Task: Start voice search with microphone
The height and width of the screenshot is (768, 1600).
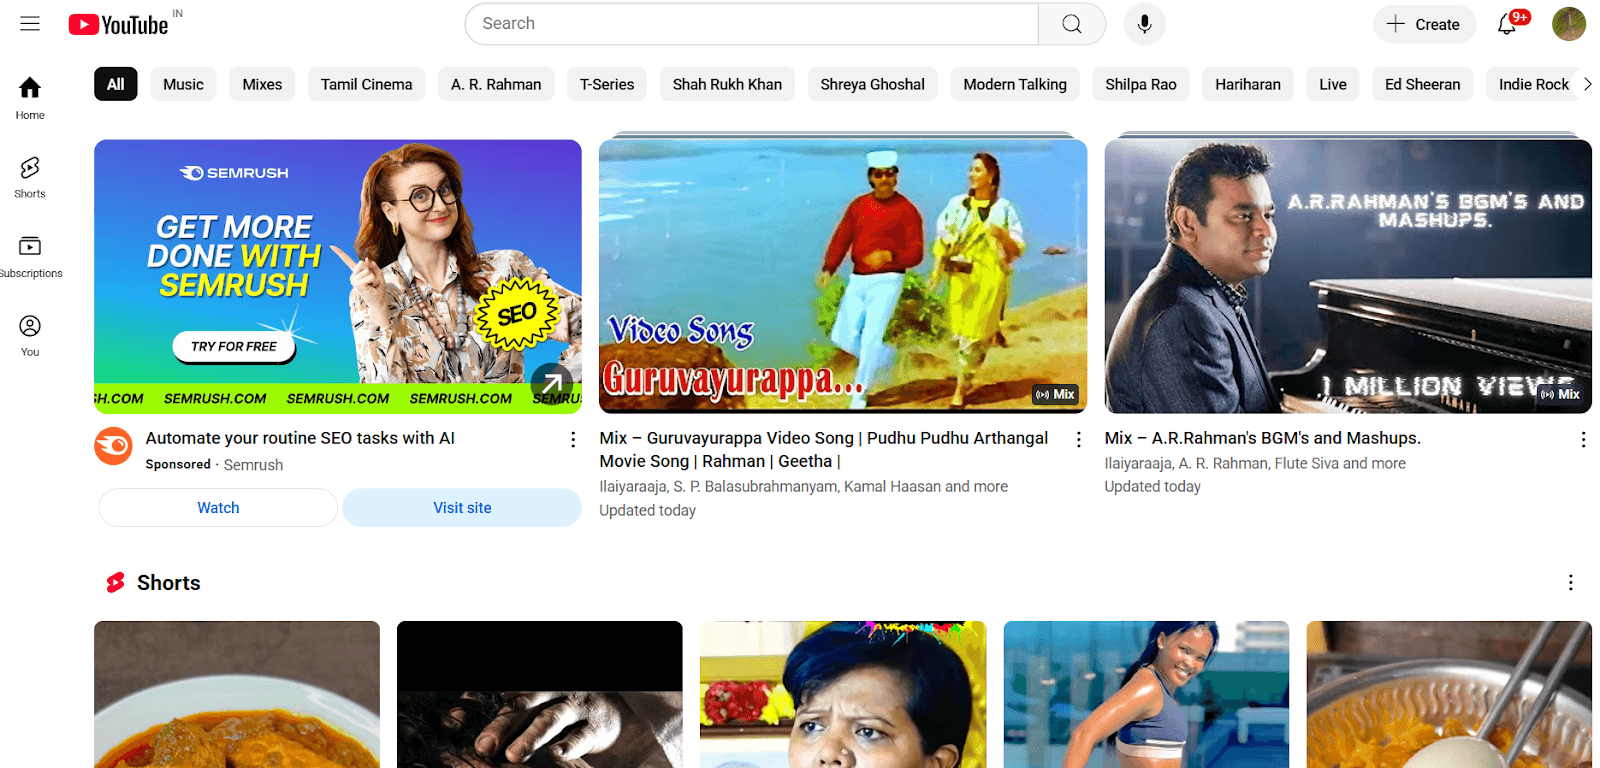Action: [x=1145, y=24]
